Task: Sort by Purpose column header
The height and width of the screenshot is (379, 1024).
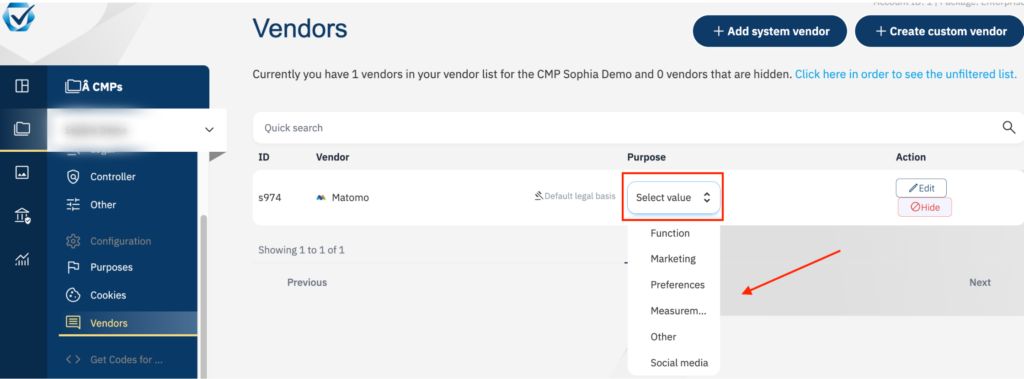Action: [x=647, y=157]
